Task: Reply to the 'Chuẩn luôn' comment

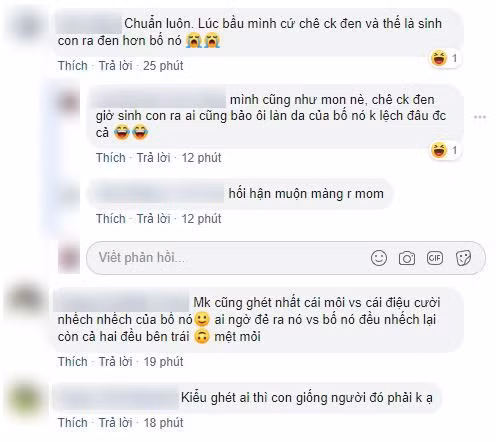Action: (116, 66)
